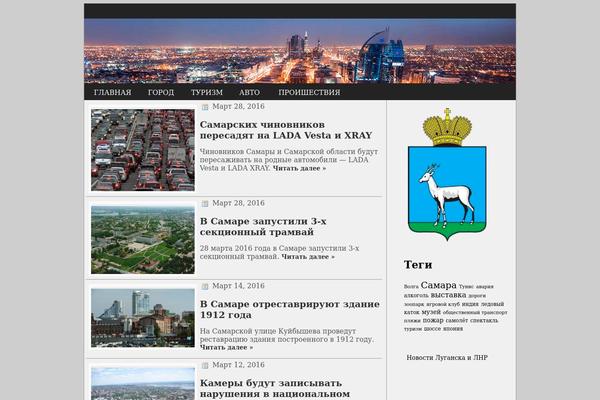Viewport: 600px width, 400px height.
Task: Select the авария tag
Action: pos(484,287)
